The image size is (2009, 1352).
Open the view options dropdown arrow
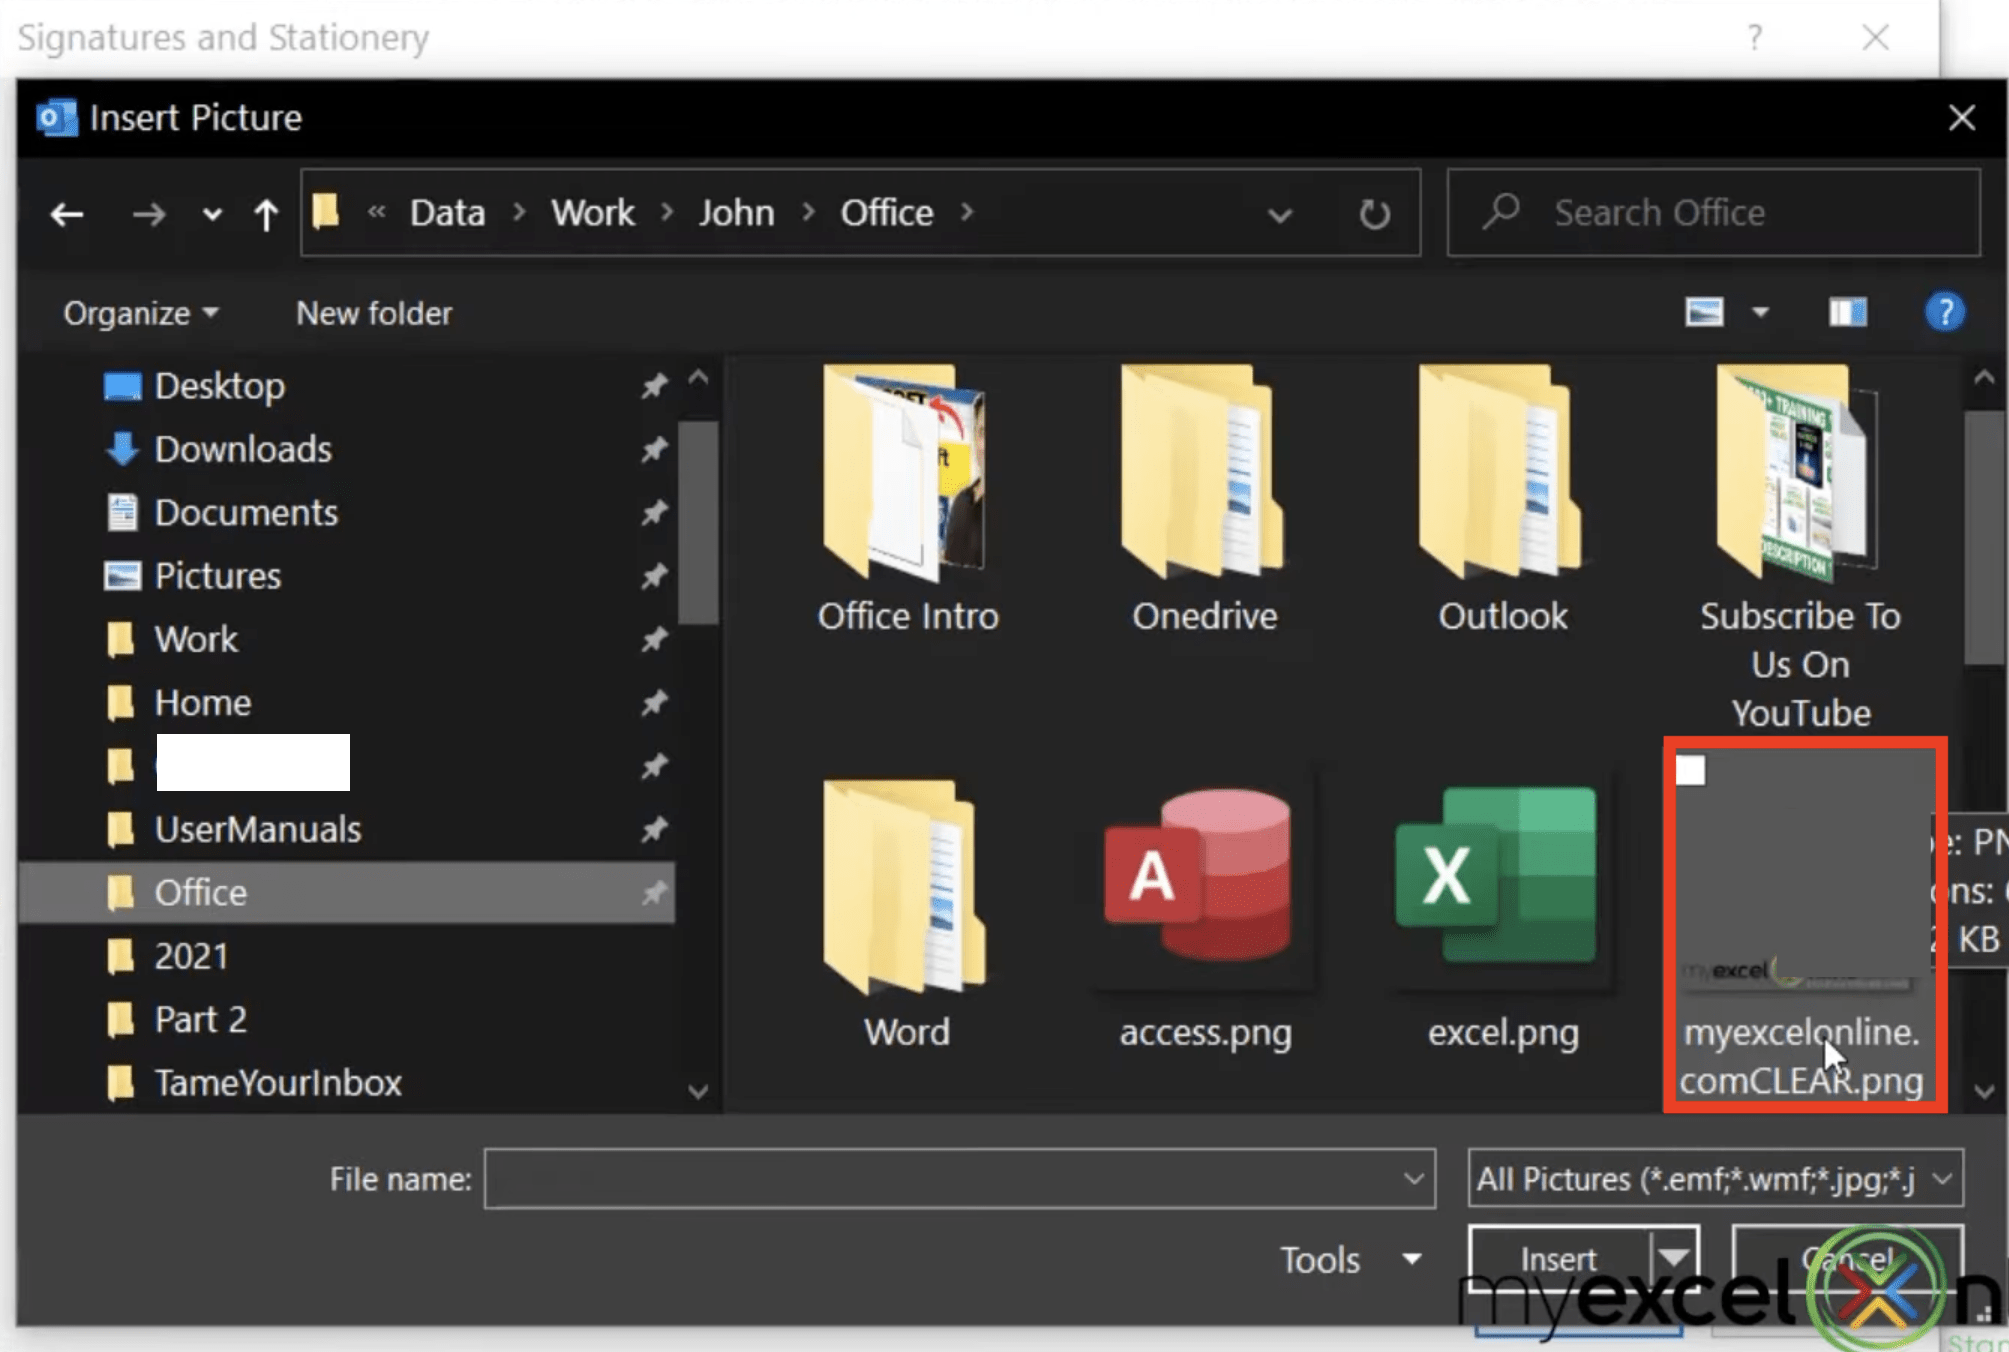tap(1760, 312)
